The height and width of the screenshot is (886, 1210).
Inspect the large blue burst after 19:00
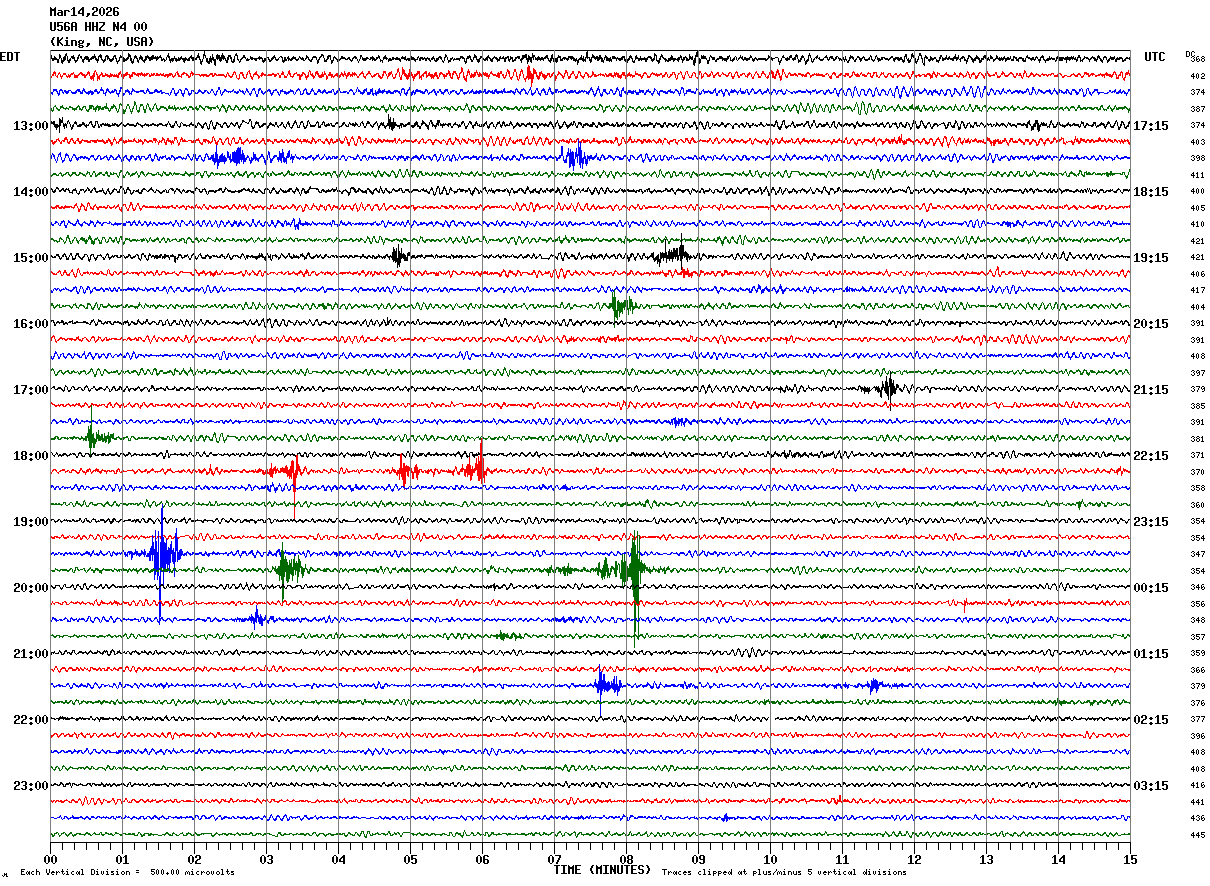[162, 553]
